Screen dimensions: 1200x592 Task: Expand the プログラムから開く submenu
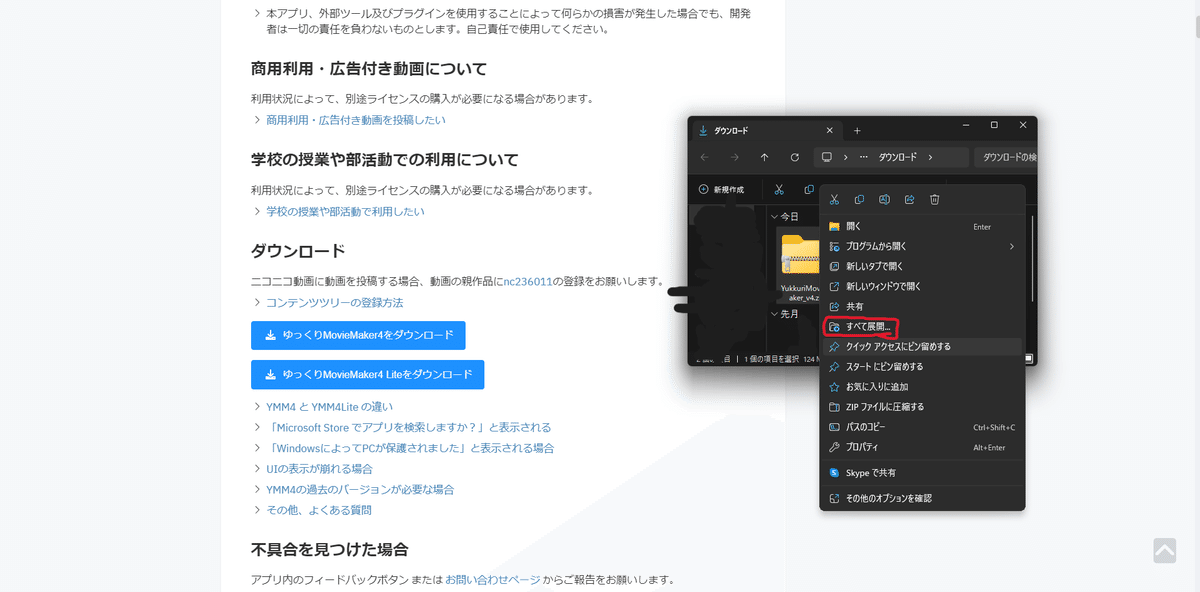[x=922, y=246]
